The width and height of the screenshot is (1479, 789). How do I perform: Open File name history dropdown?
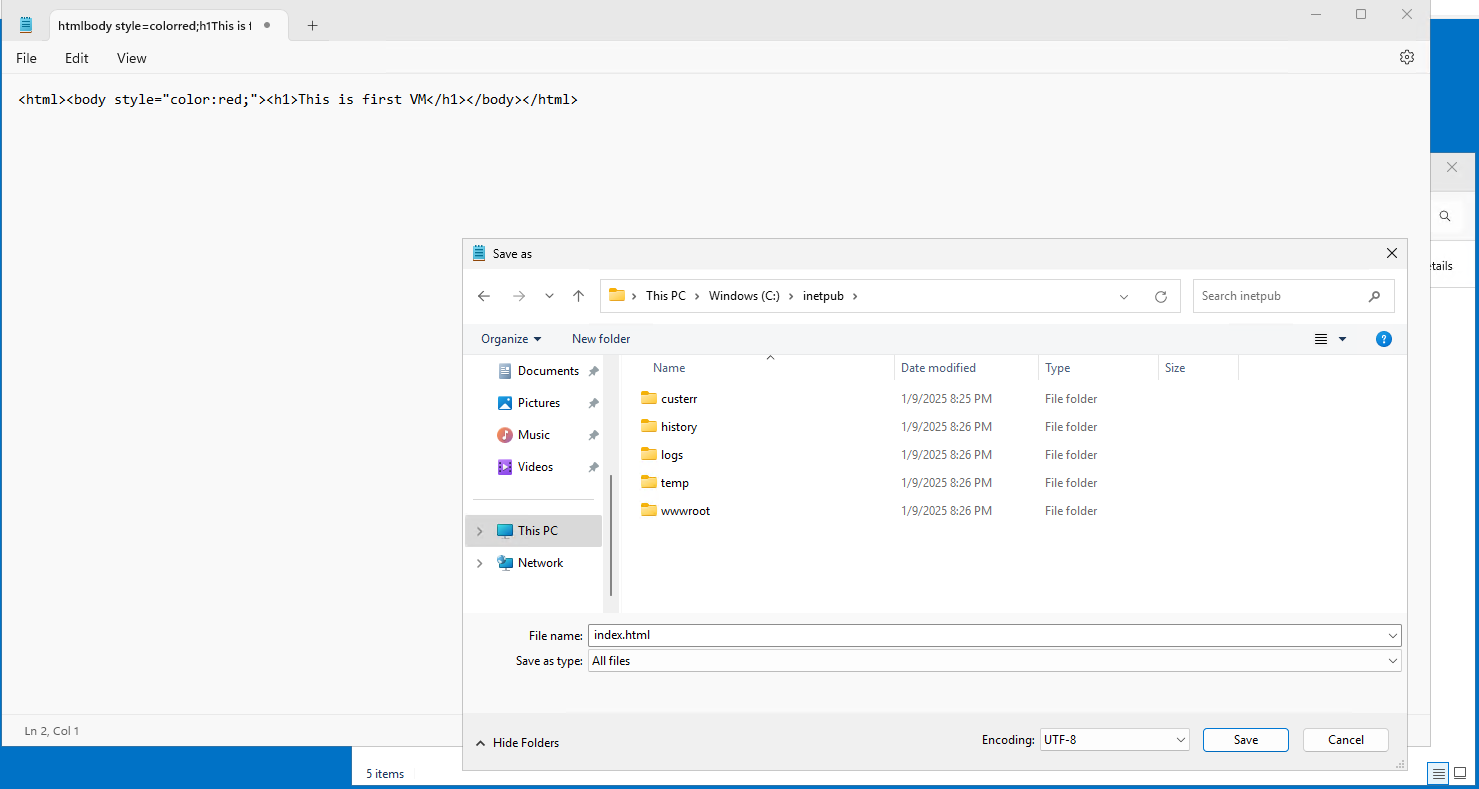coord(1393,635)
